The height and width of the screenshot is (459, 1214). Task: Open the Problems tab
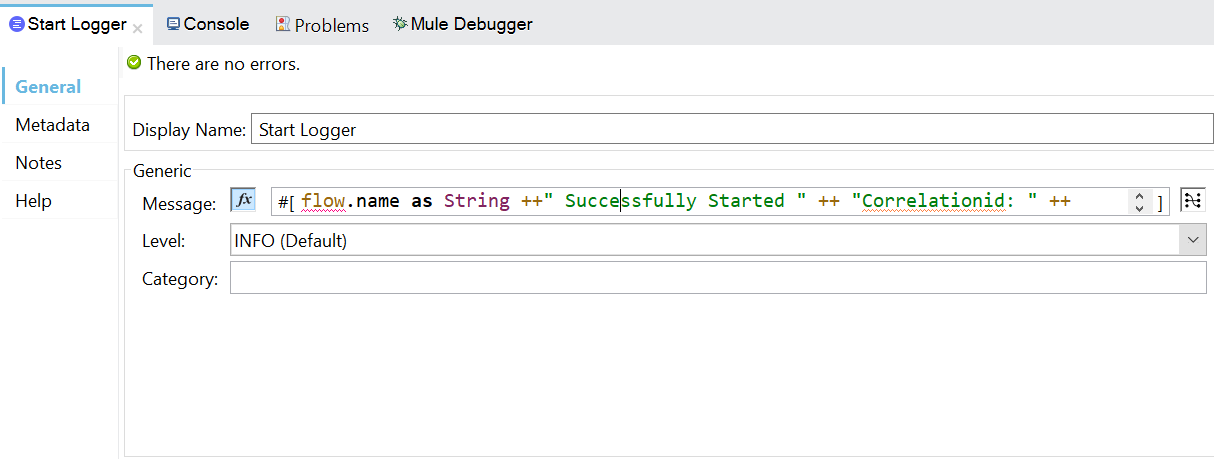tap(331, 25)
